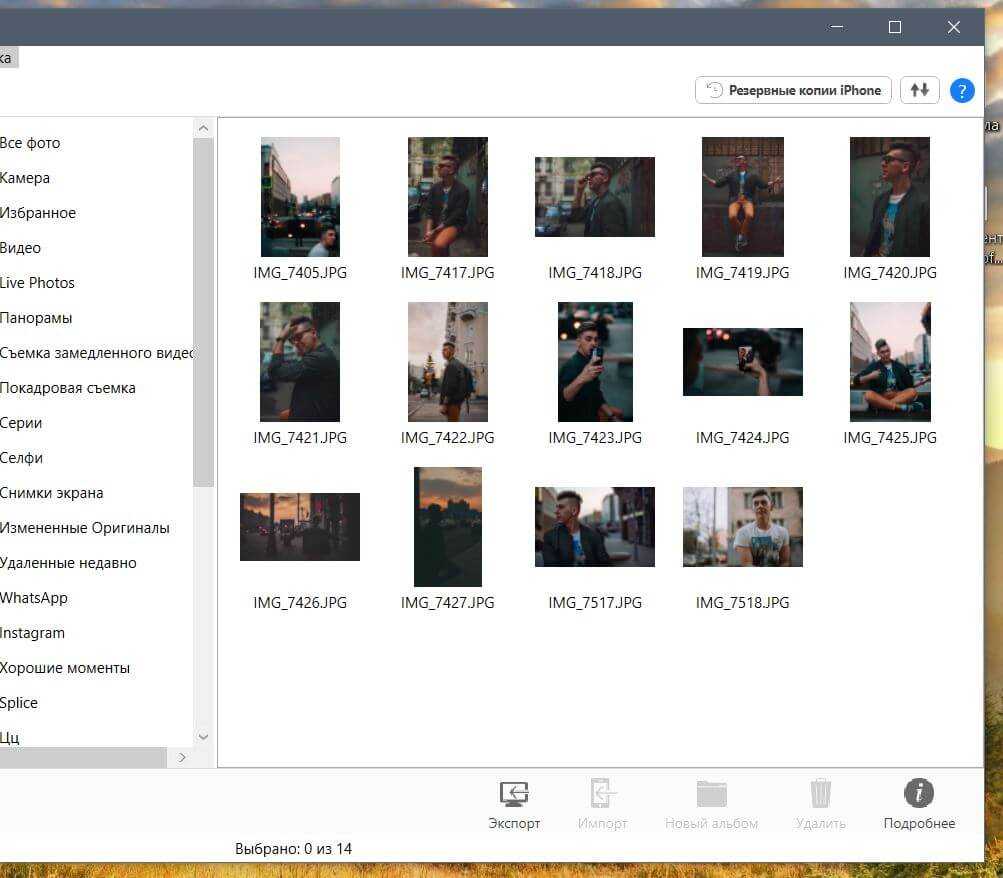Click the sort arrows toolbar button
This screenshot has width=1003, height=878.
(x=920, y=90)
